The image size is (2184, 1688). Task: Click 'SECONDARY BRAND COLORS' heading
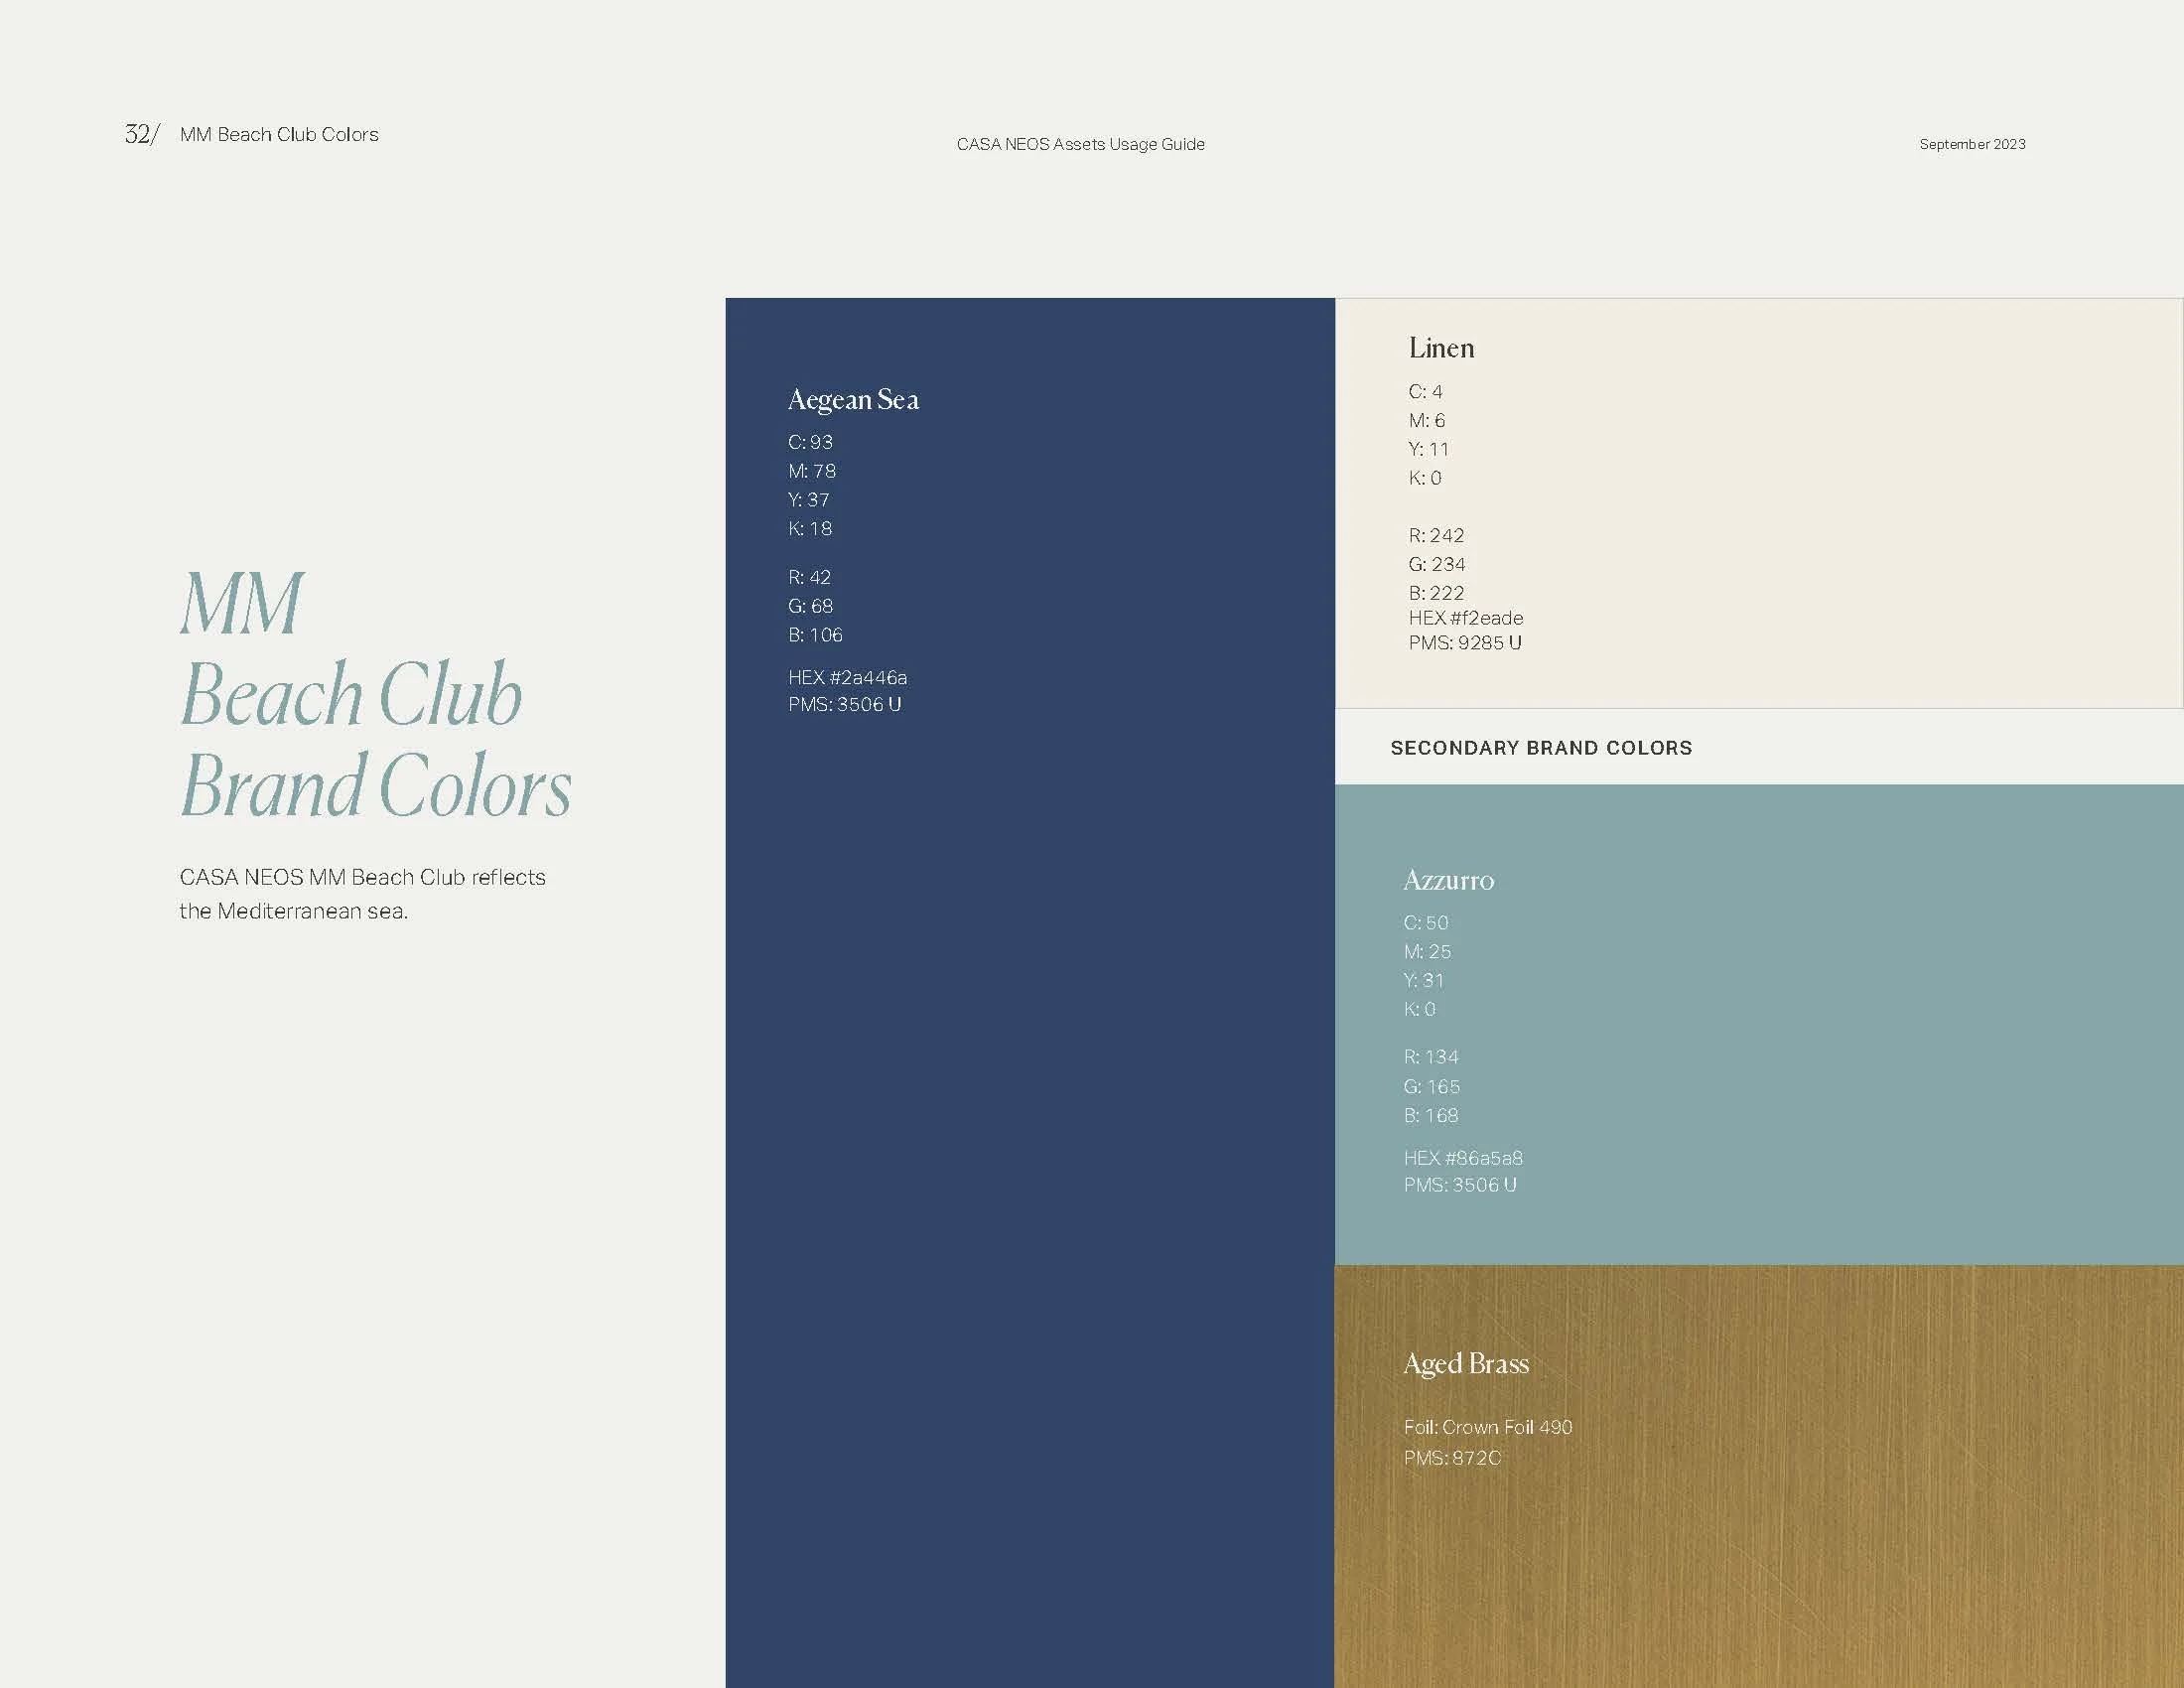click(1541, 748)
